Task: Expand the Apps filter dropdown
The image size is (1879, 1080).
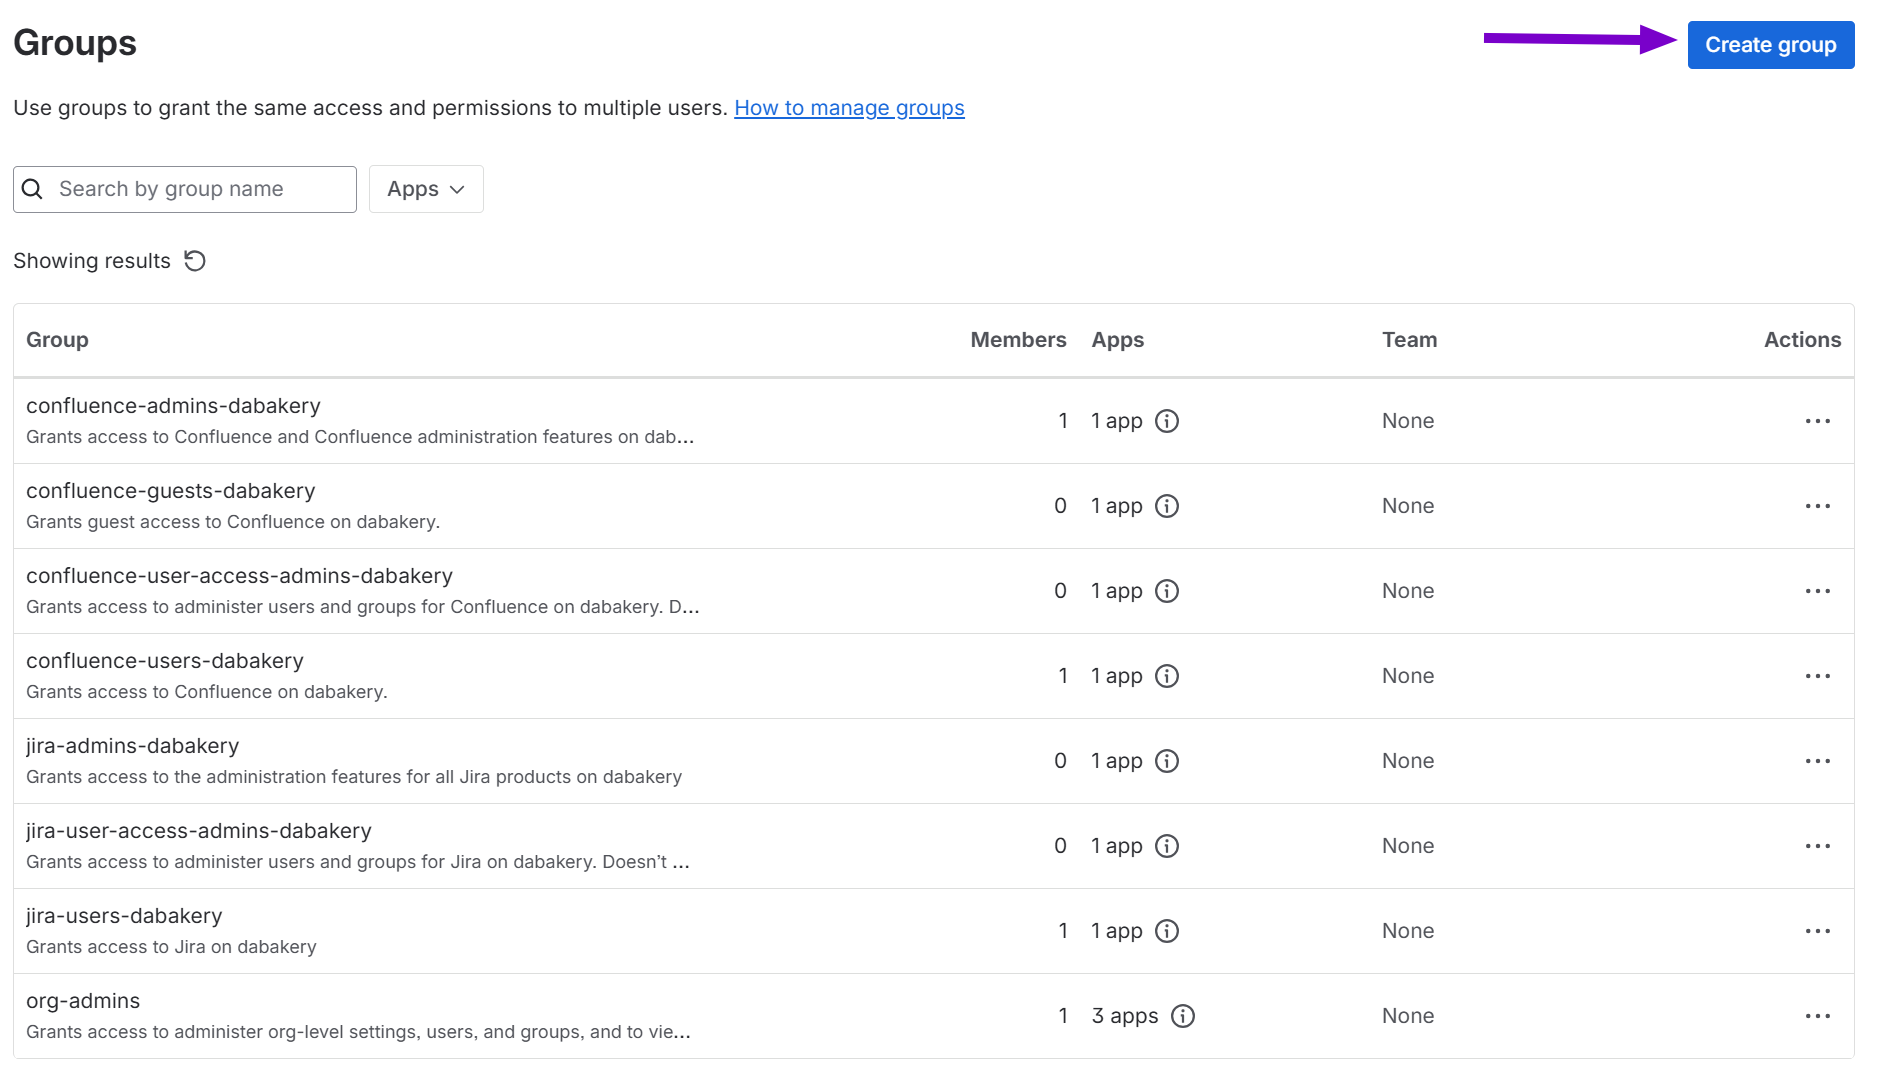Action: pos(426,189)
